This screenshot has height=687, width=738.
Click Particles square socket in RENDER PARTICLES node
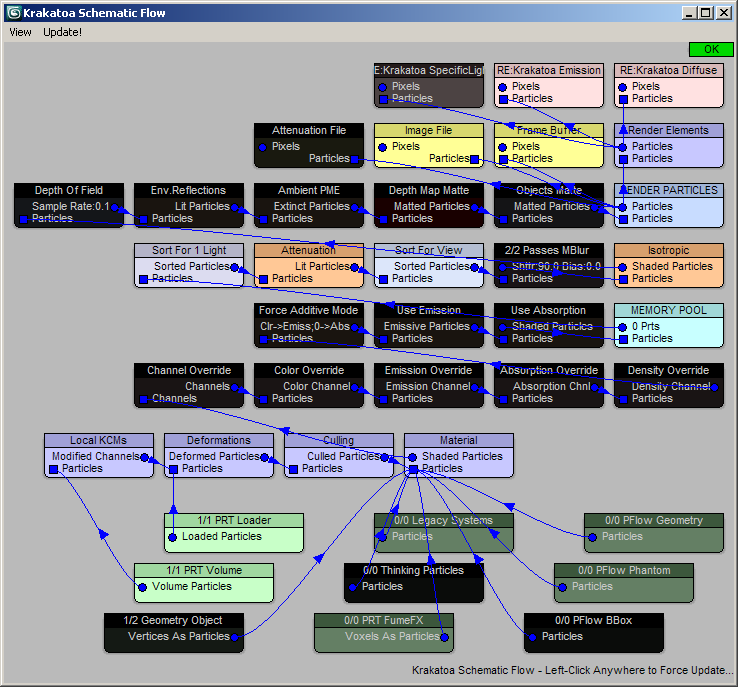pos(623,219)
